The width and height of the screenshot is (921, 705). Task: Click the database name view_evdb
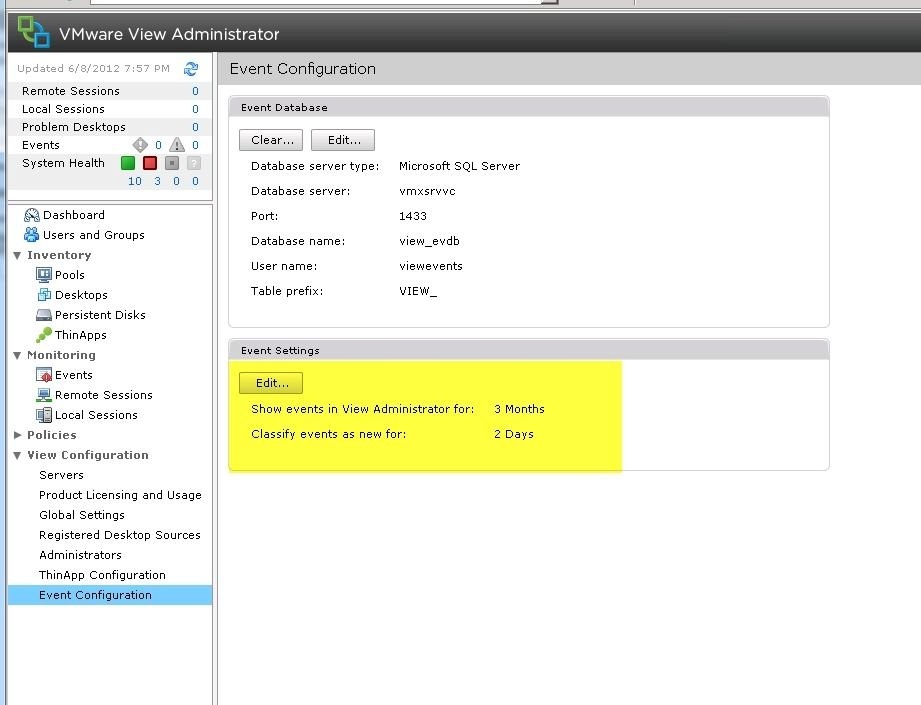tap(429, 241)
